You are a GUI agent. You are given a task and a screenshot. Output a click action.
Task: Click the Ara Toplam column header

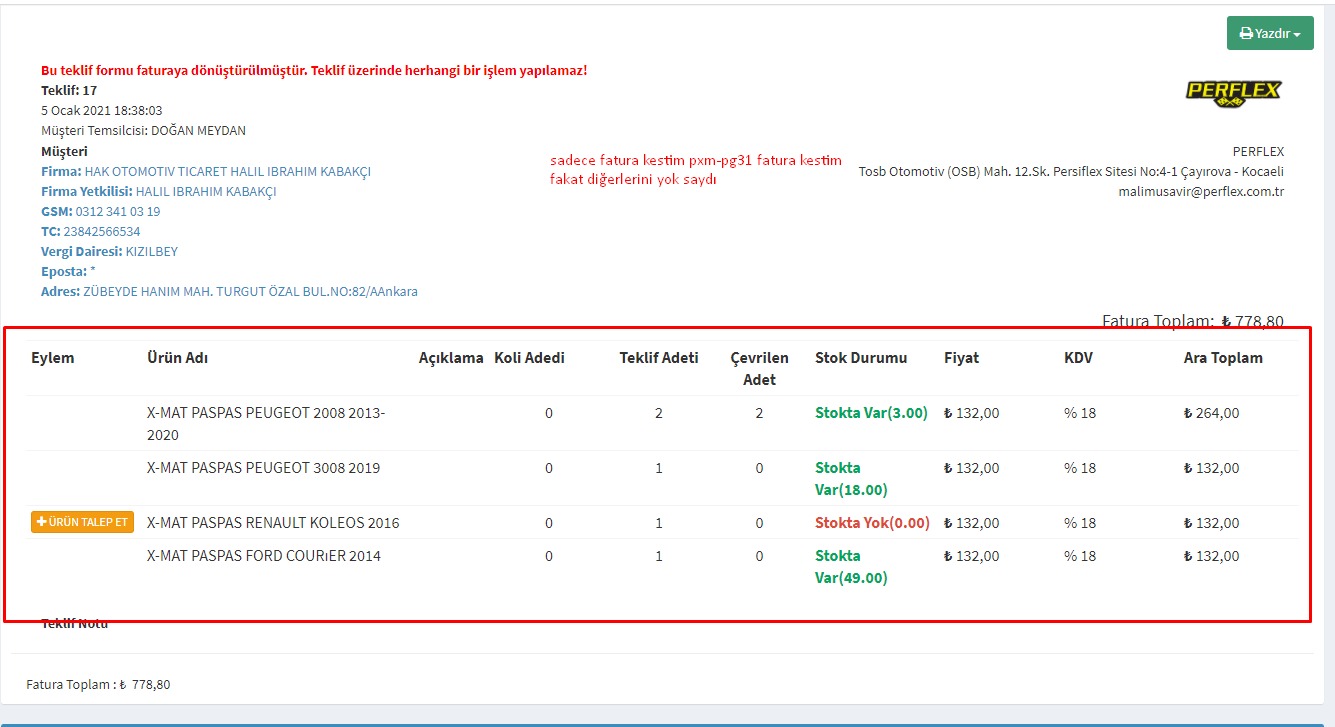point(1222,358)
